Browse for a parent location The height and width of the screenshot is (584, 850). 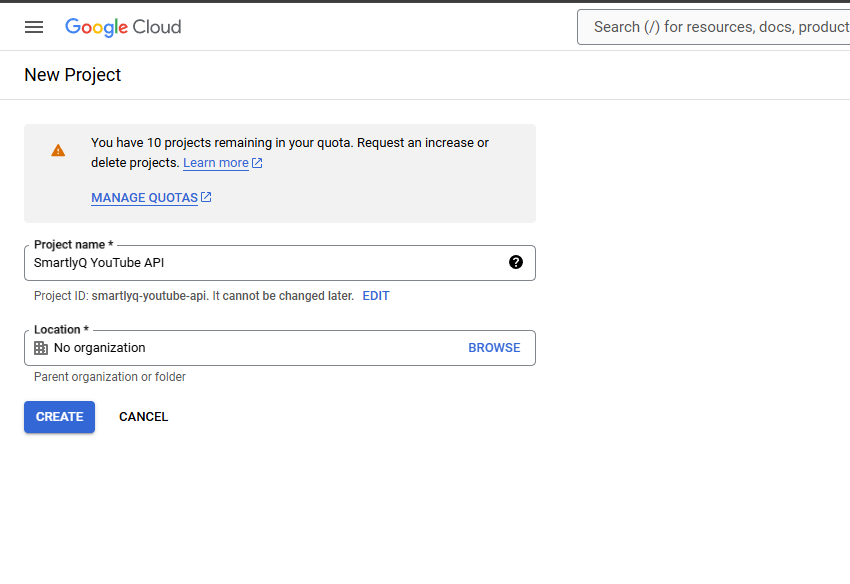click(494, 348)
